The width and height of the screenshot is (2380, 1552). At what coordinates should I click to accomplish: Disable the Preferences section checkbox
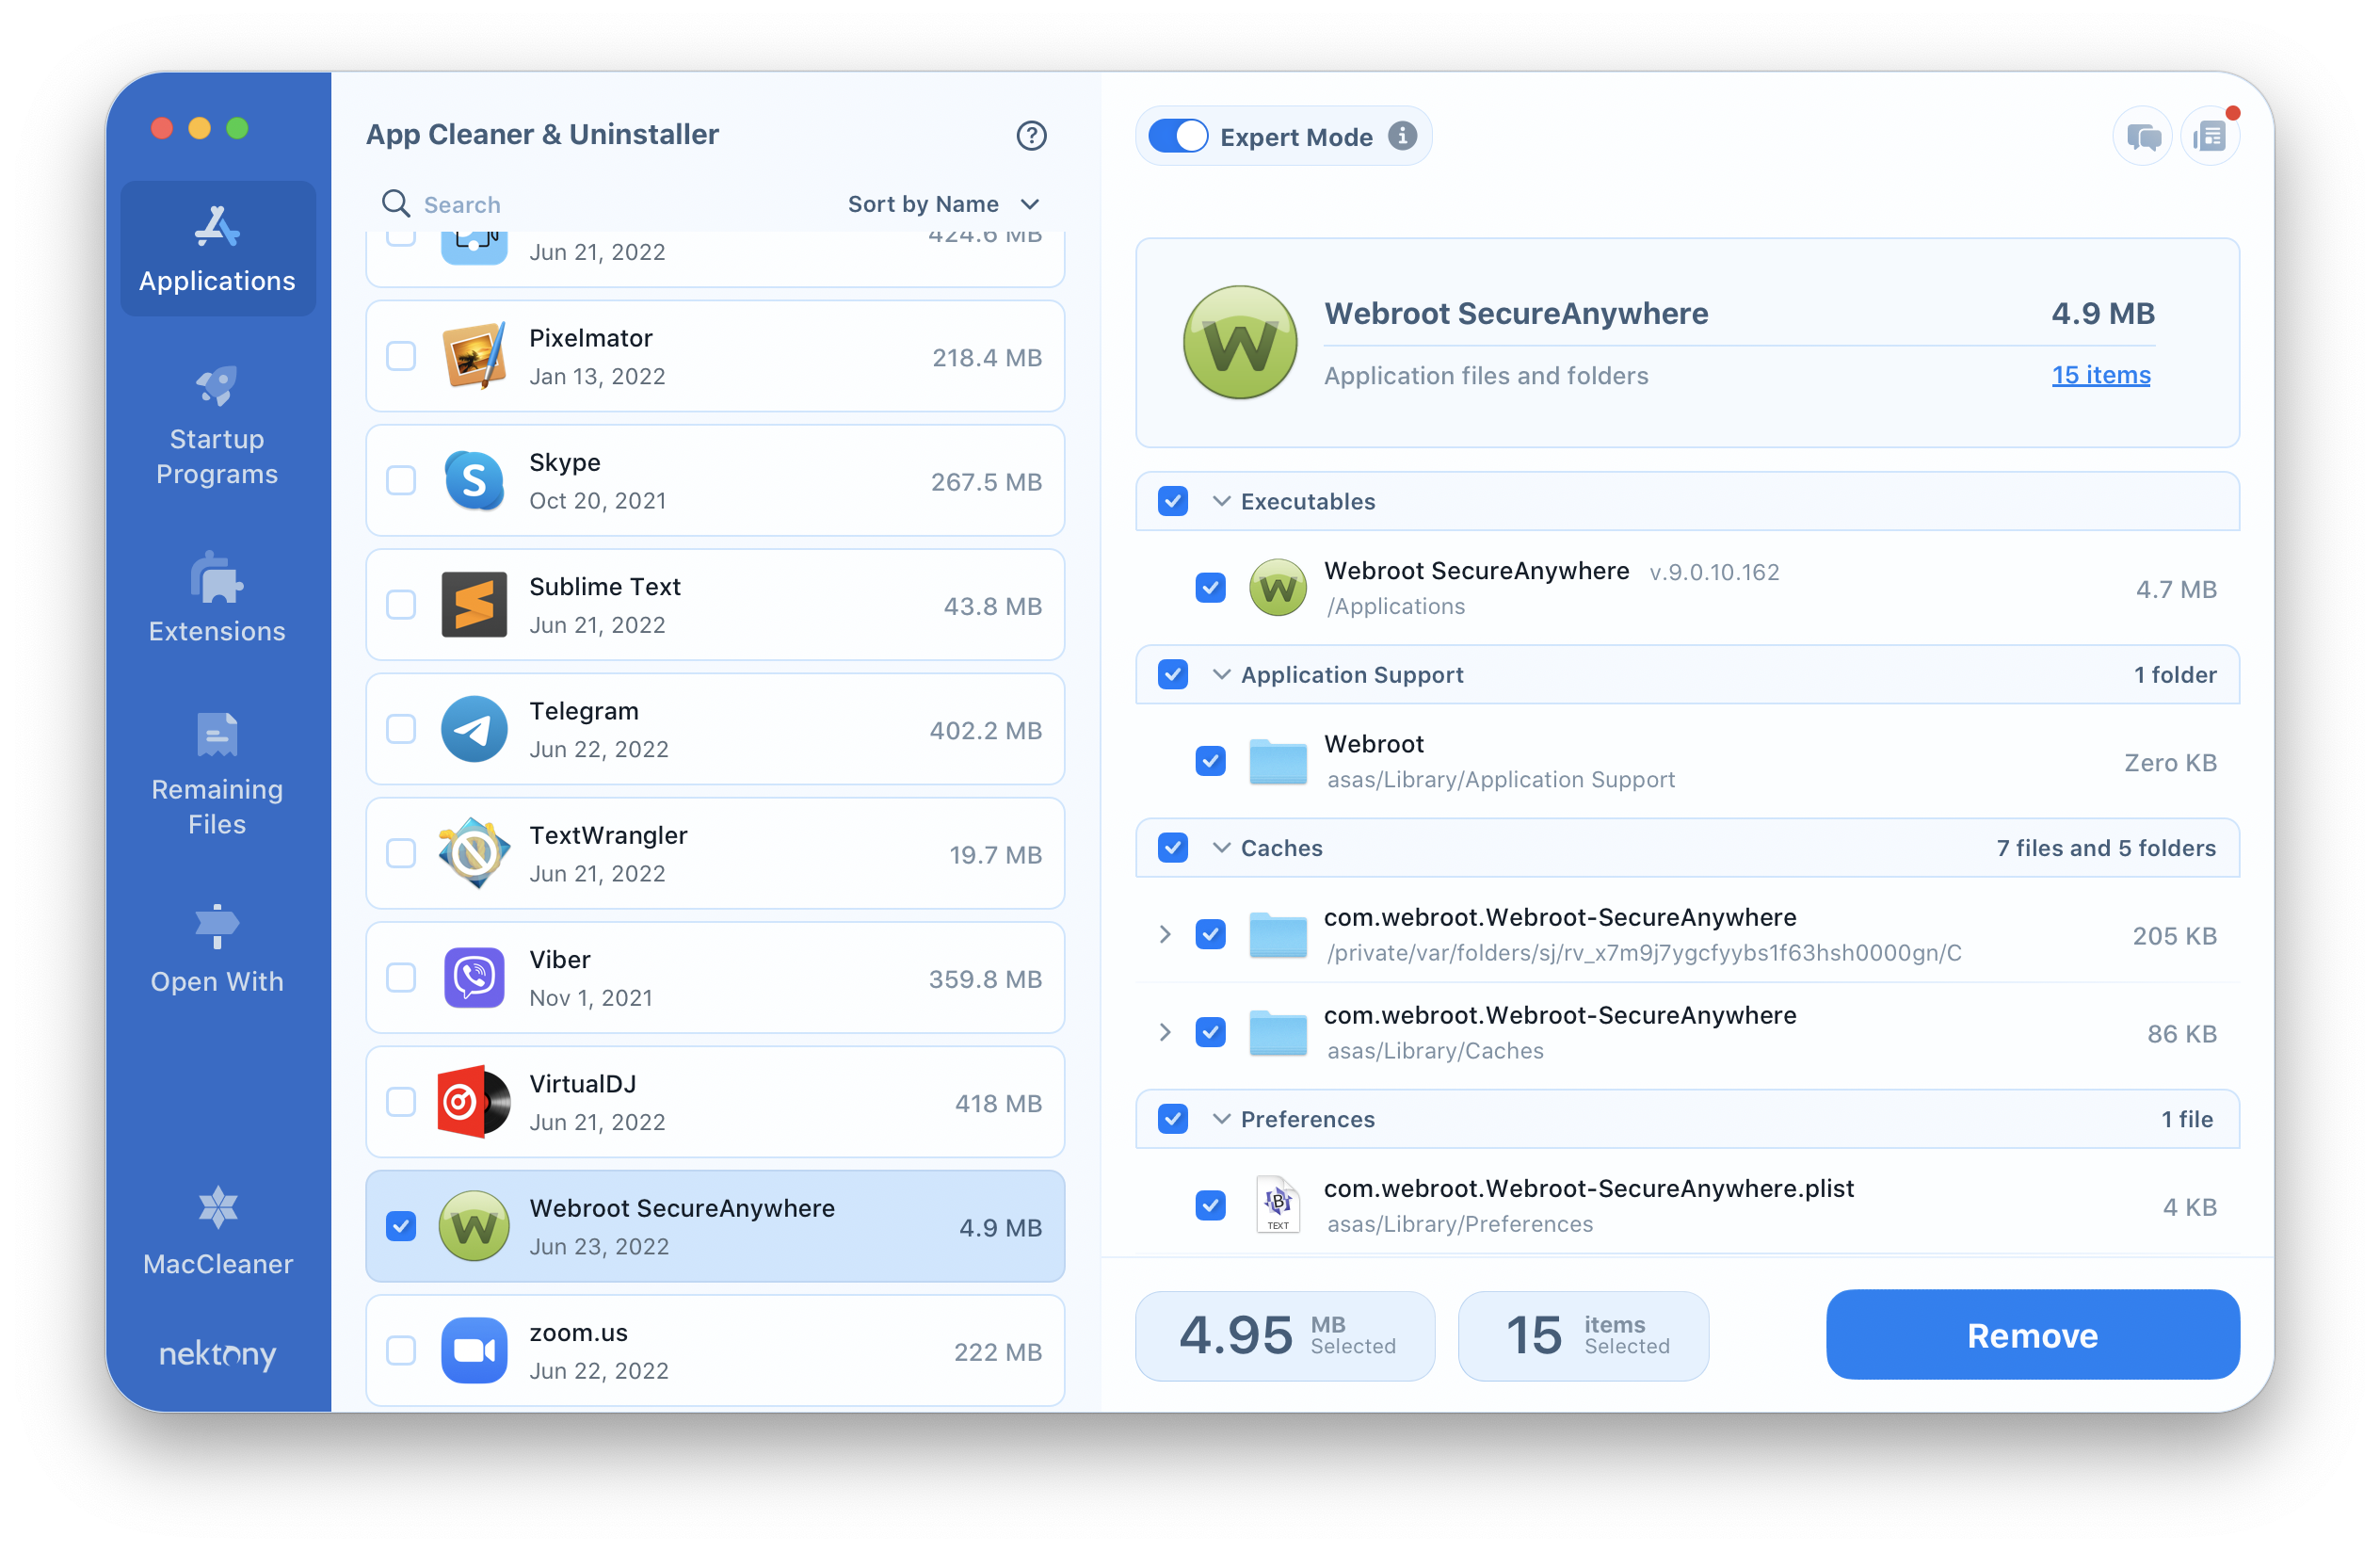1171,1118
